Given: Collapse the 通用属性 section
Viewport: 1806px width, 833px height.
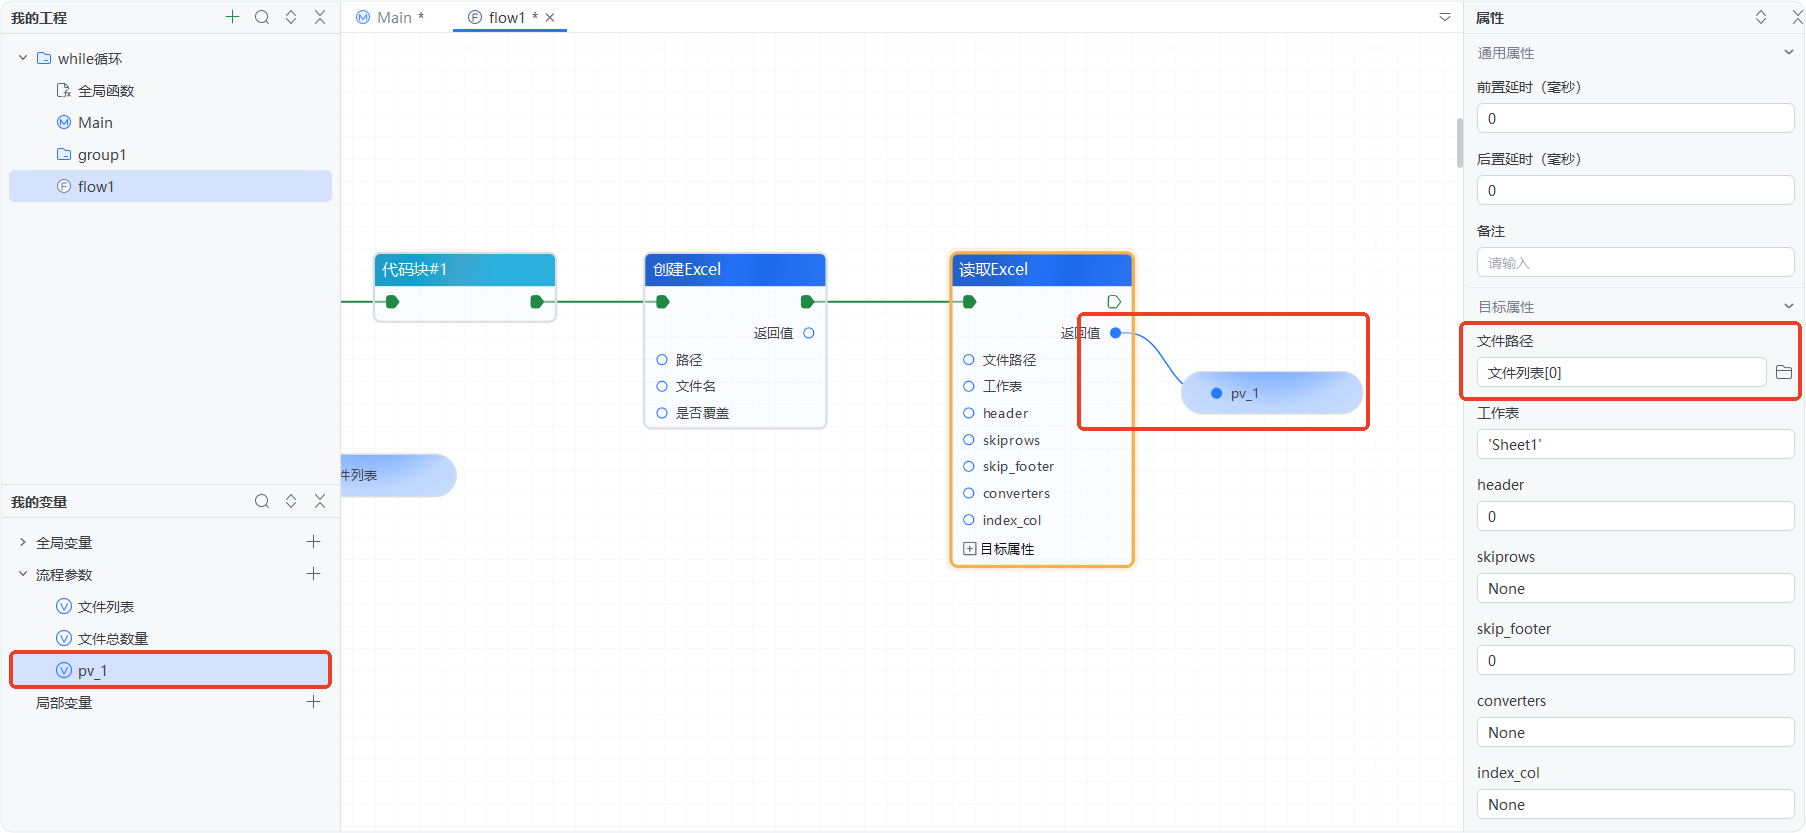Looking at the screenshot, I should coord(1789,52).
